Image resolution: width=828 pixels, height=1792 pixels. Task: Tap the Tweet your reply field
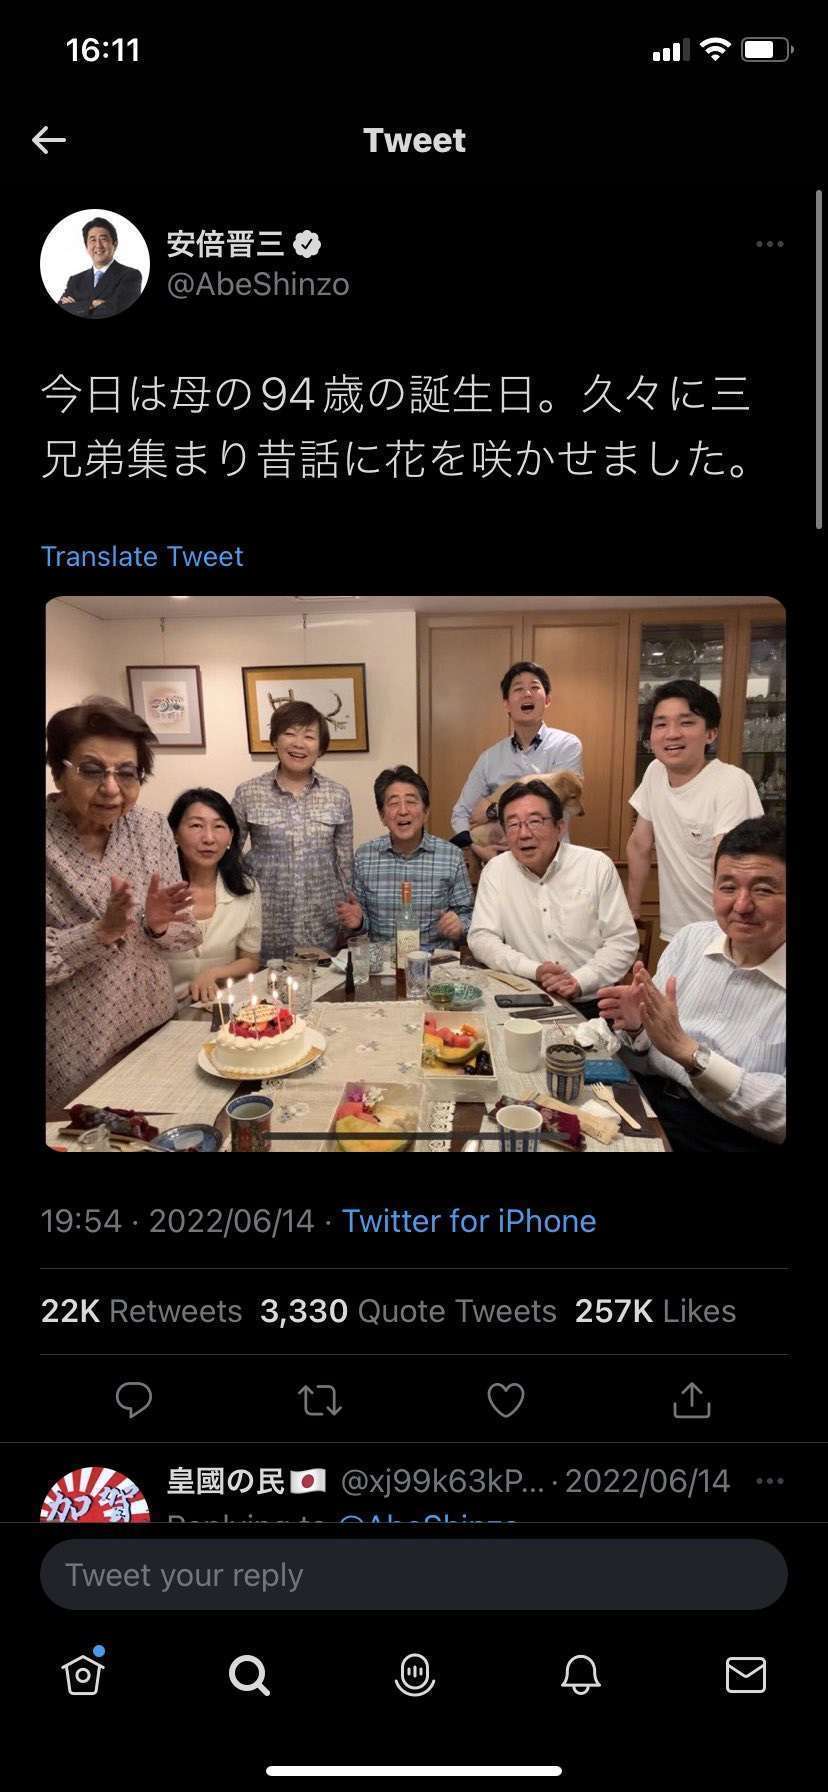pos(414,1575)
